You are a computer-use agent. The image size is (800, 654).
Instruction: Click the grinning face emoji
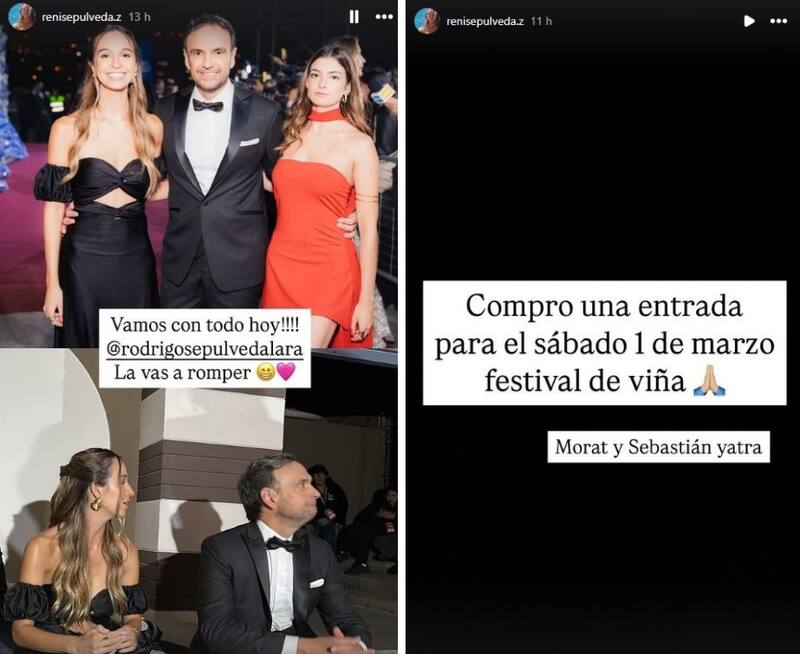click(x=265, y=372)
